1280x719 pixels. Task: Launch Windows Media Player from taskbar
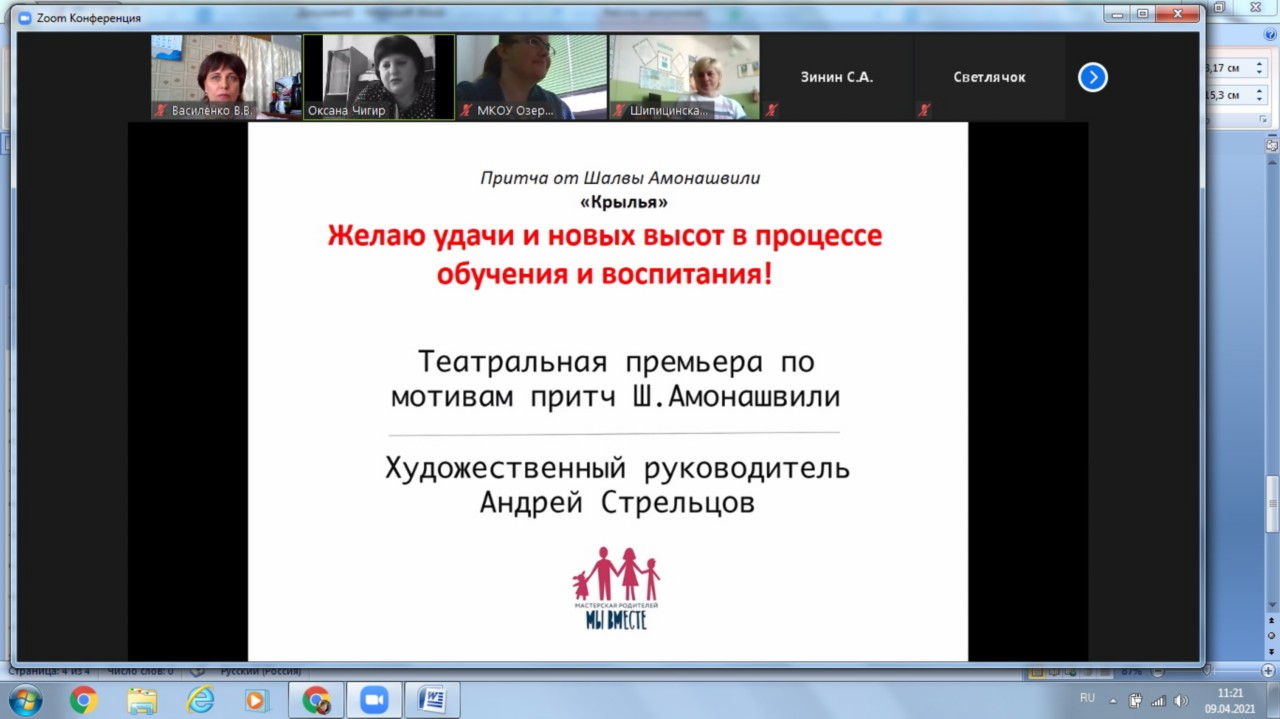coord(258,700)
